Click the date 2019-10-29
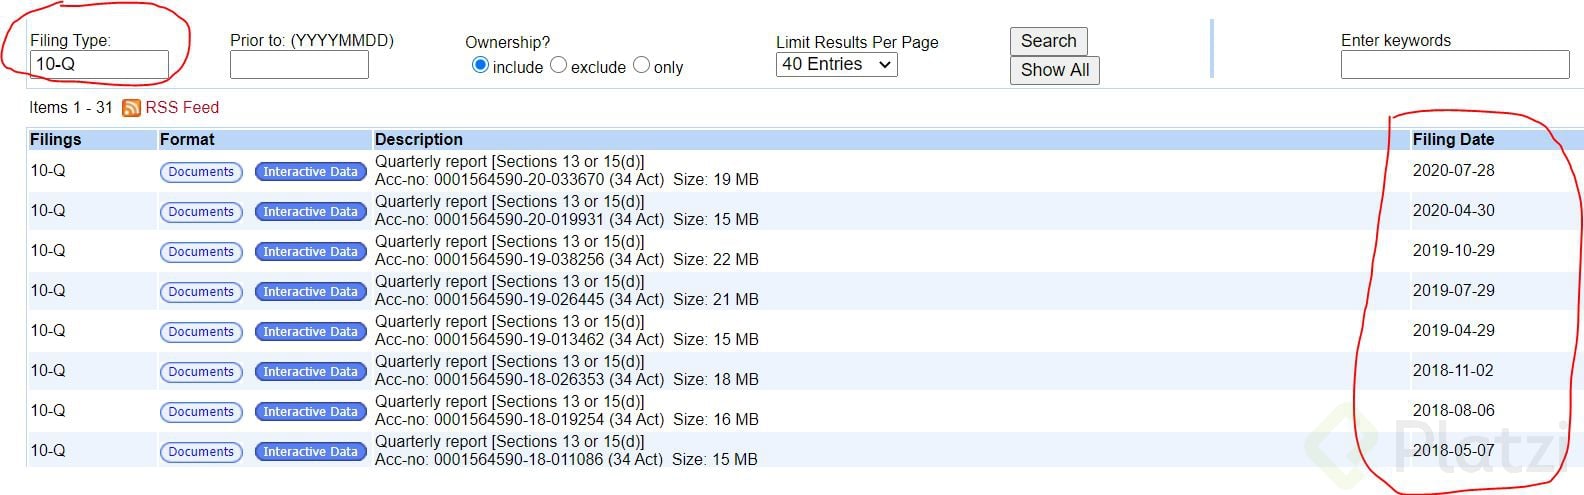The width and height of the screenshot is (1584, 495). point(1453,251)
